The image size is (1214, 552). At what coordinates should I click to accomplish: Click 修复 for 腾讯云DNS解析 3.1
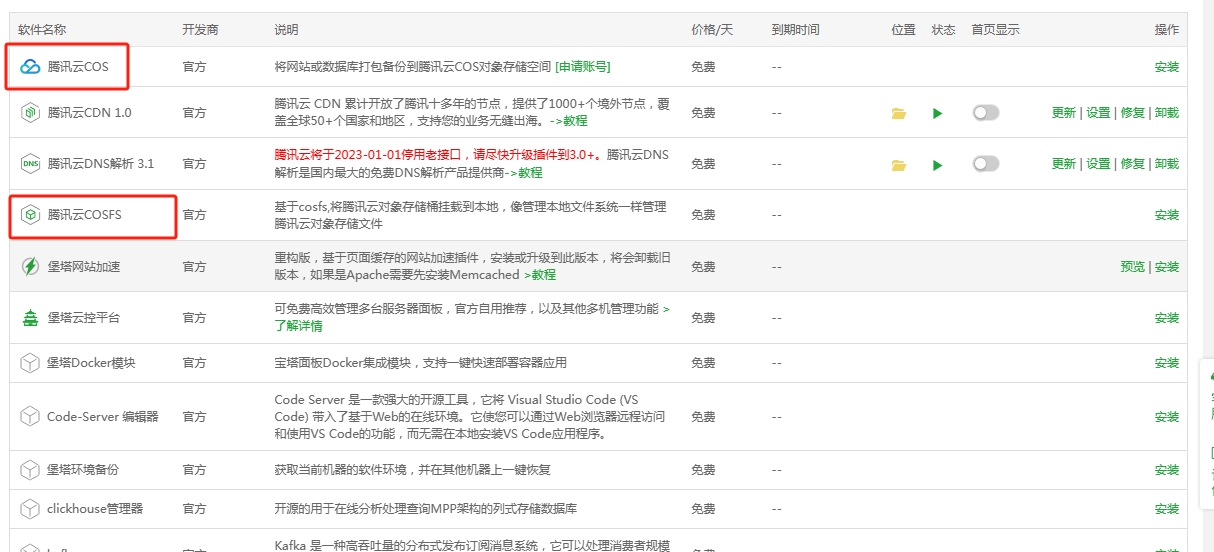1132,164
